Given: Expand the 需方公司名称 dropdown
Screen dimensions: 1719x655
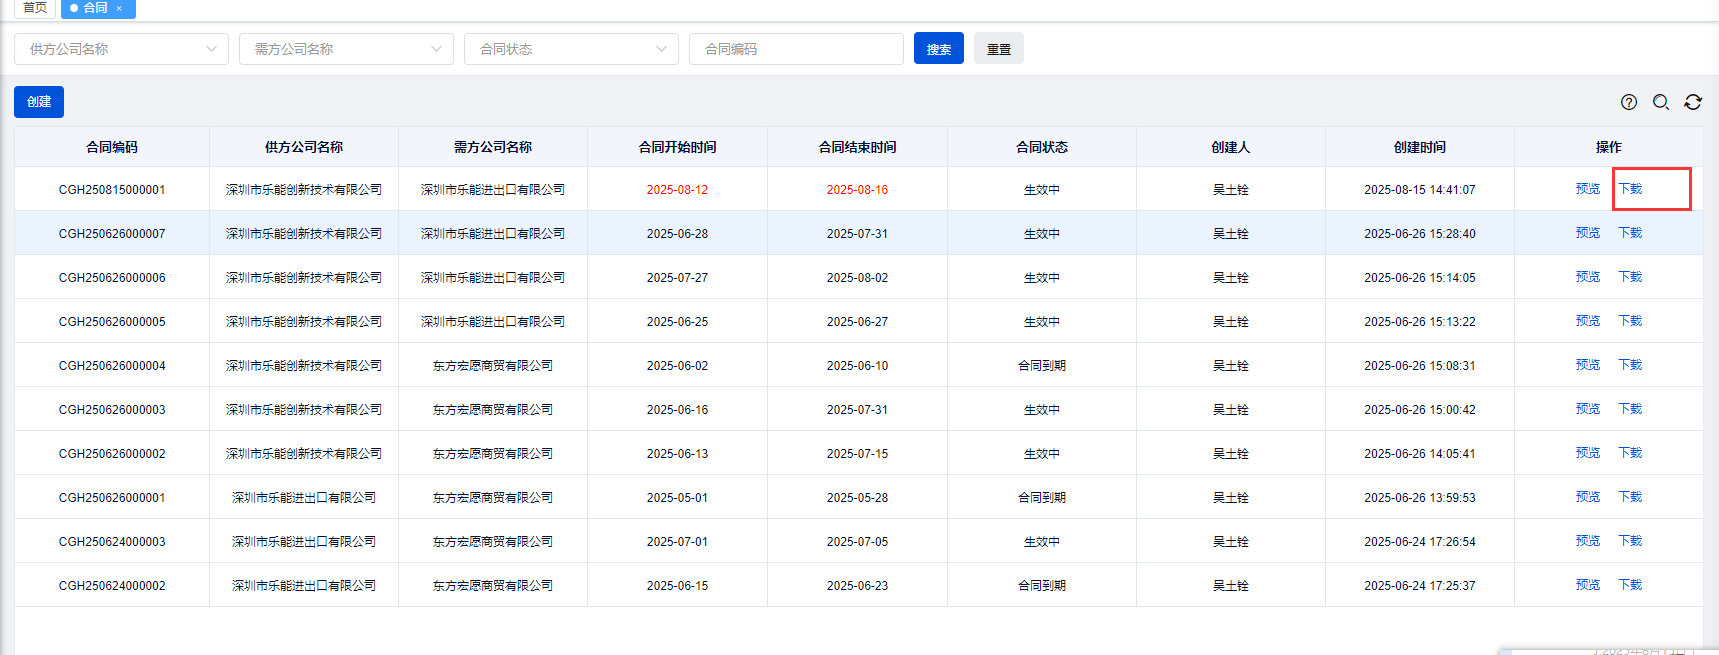Looking at the screenshot, I should tap(346, 49).
